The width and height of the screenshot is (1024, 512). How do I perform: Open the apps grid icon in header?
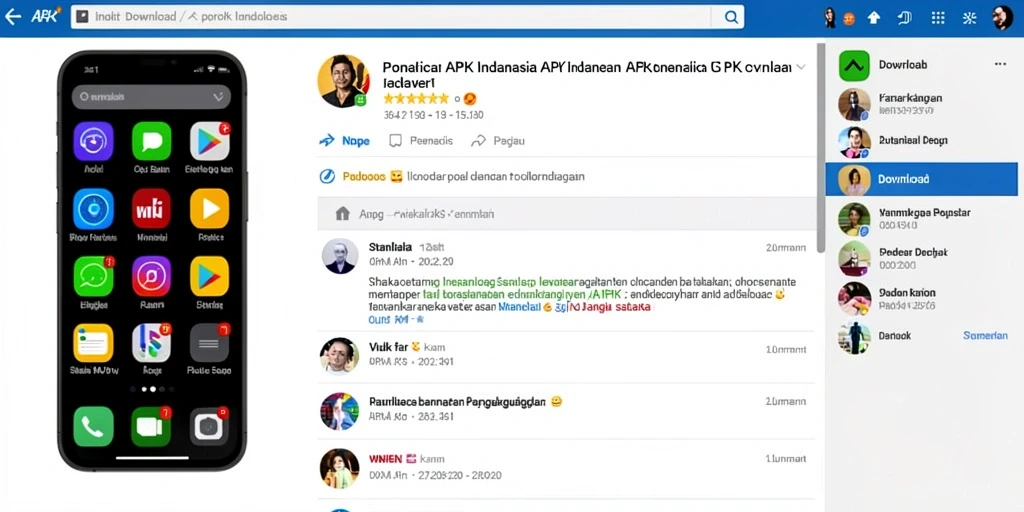click(938, 18)
